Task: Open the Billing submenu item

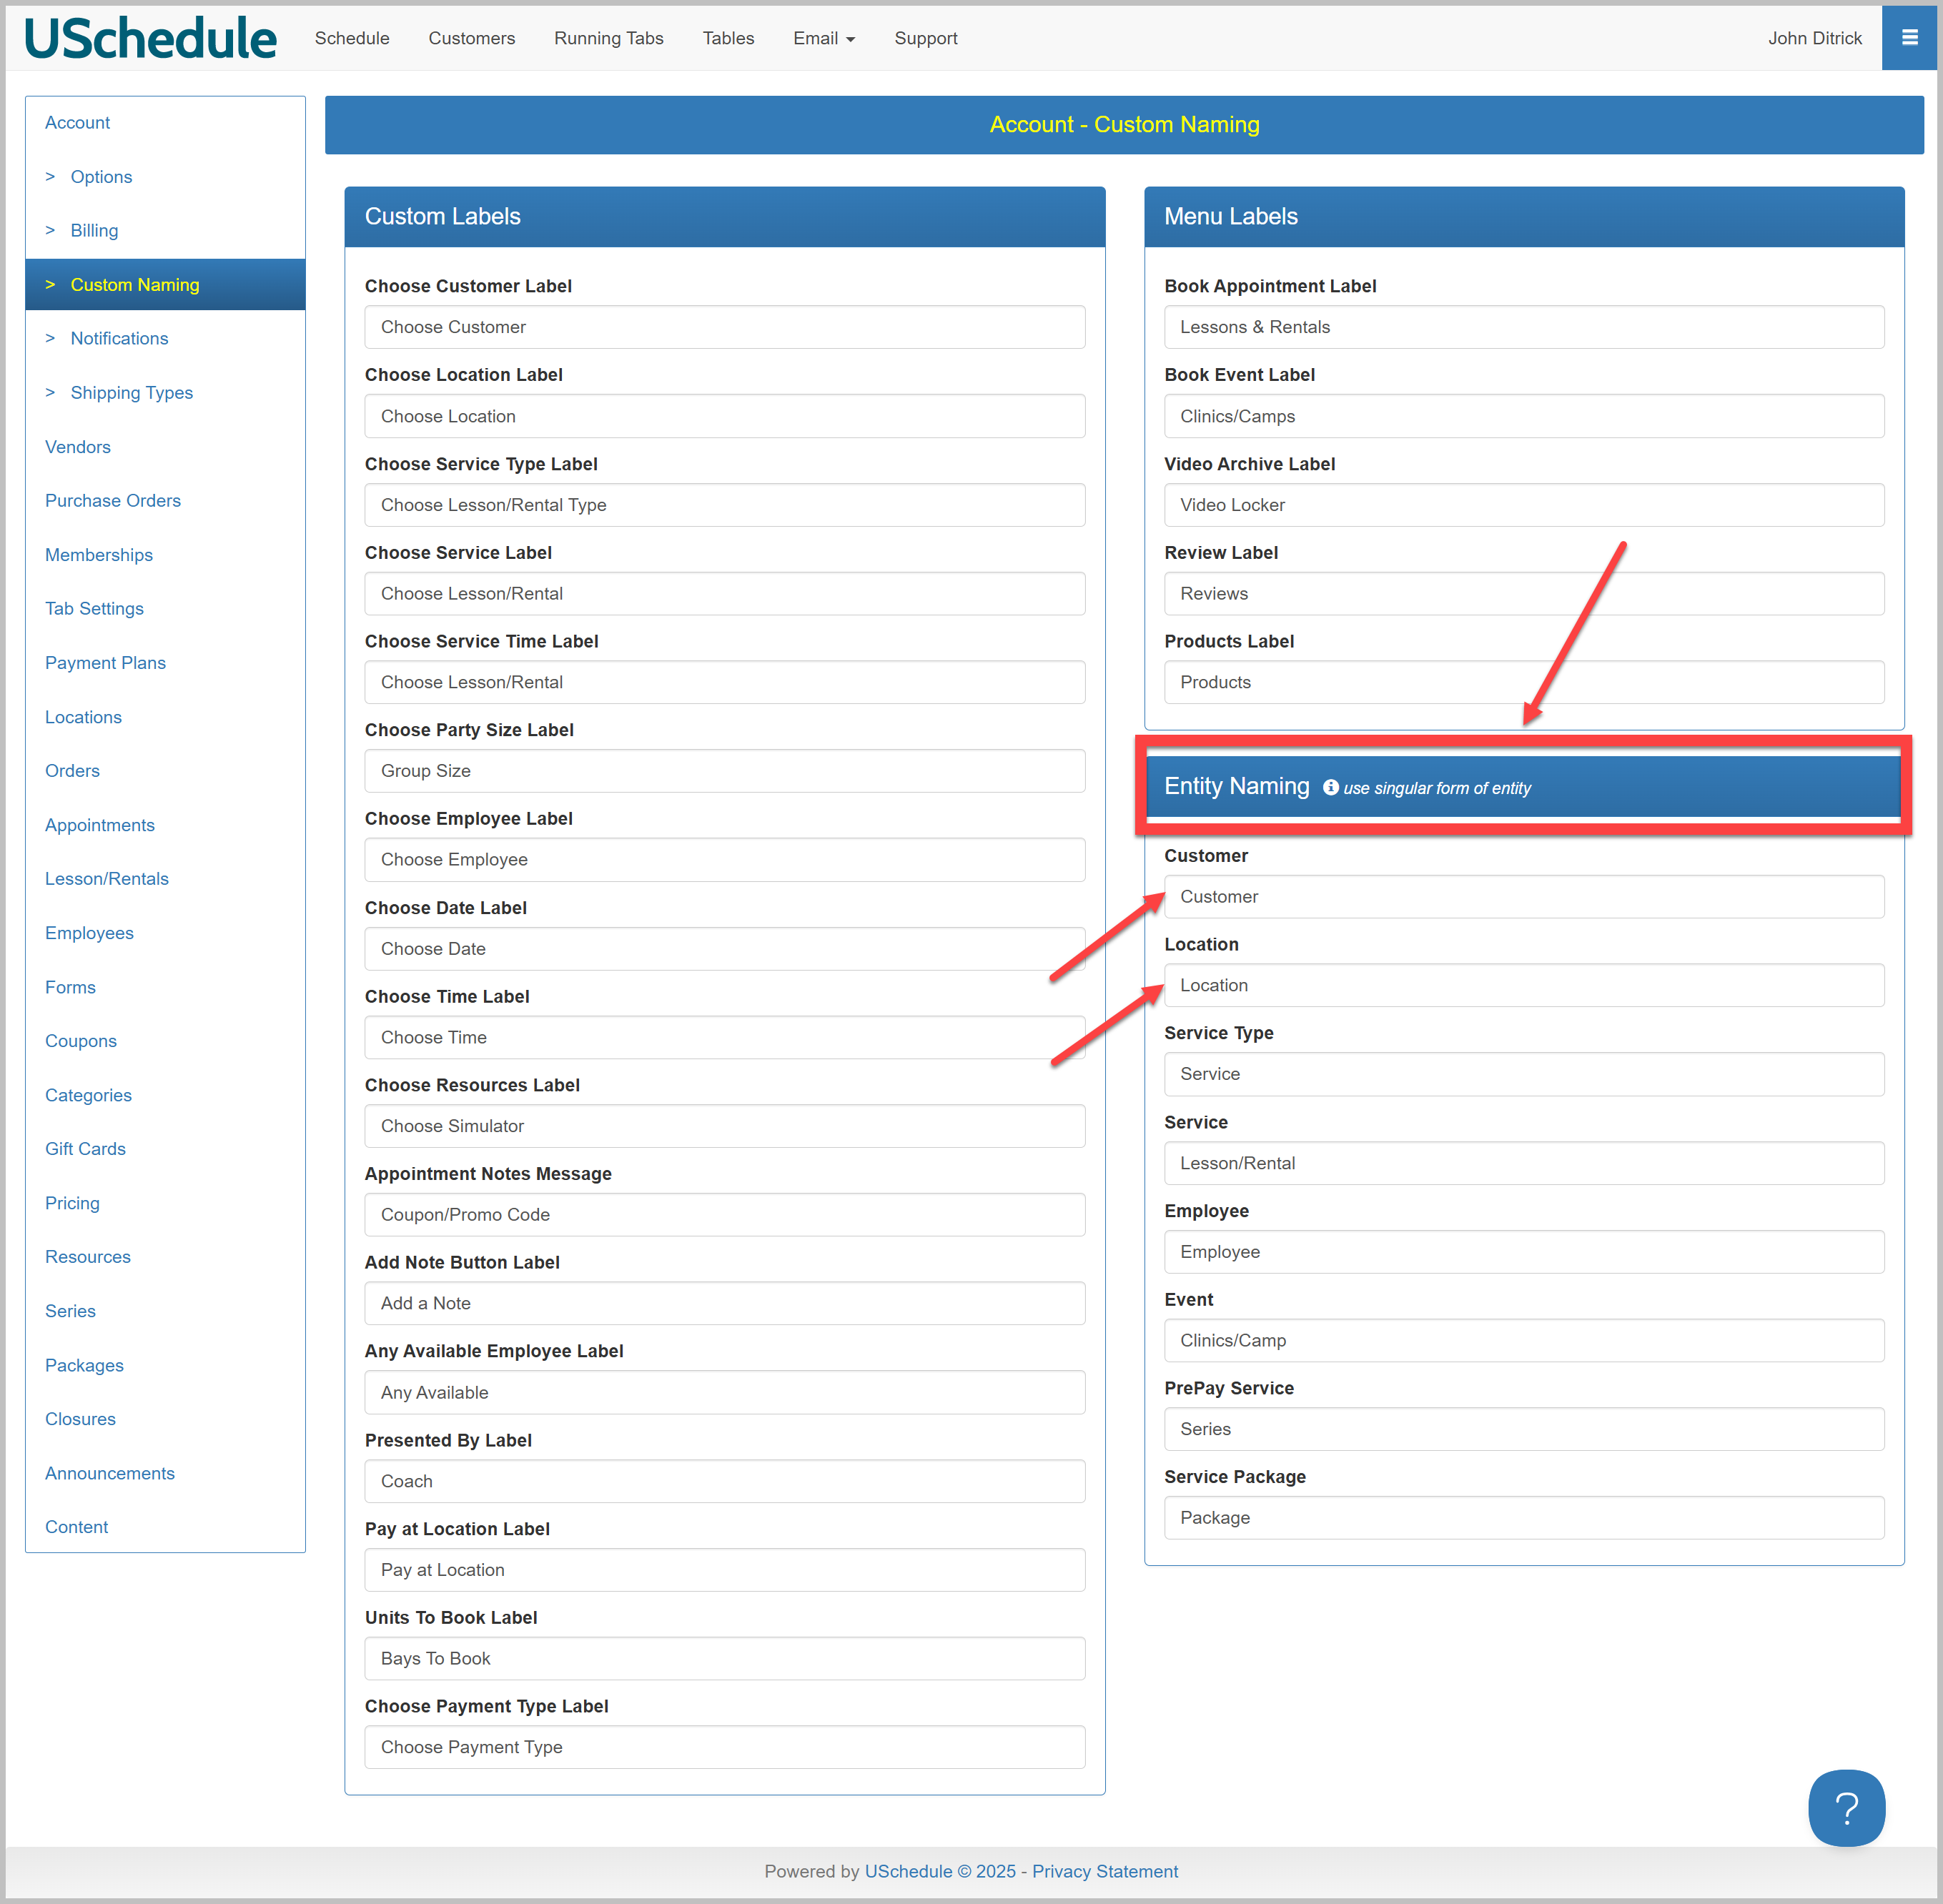Action: (x=94, y=231)
